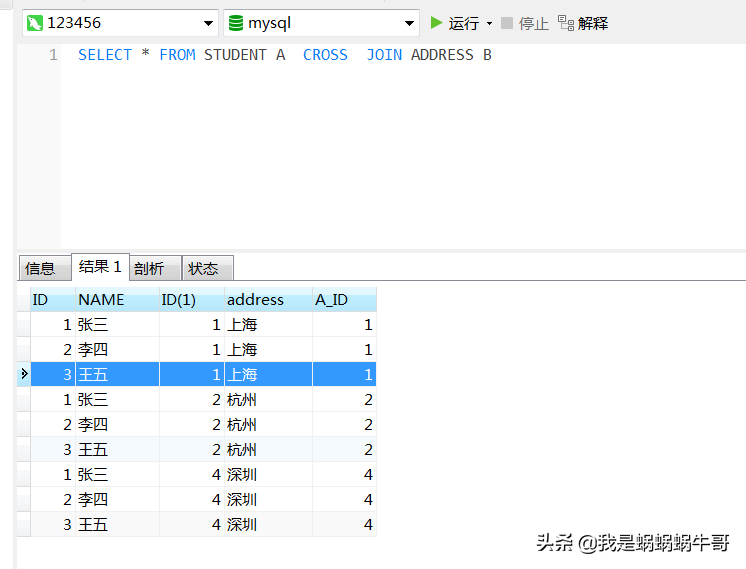
Task: Select NAME cell 李四 in the second row
Action: 117,350
